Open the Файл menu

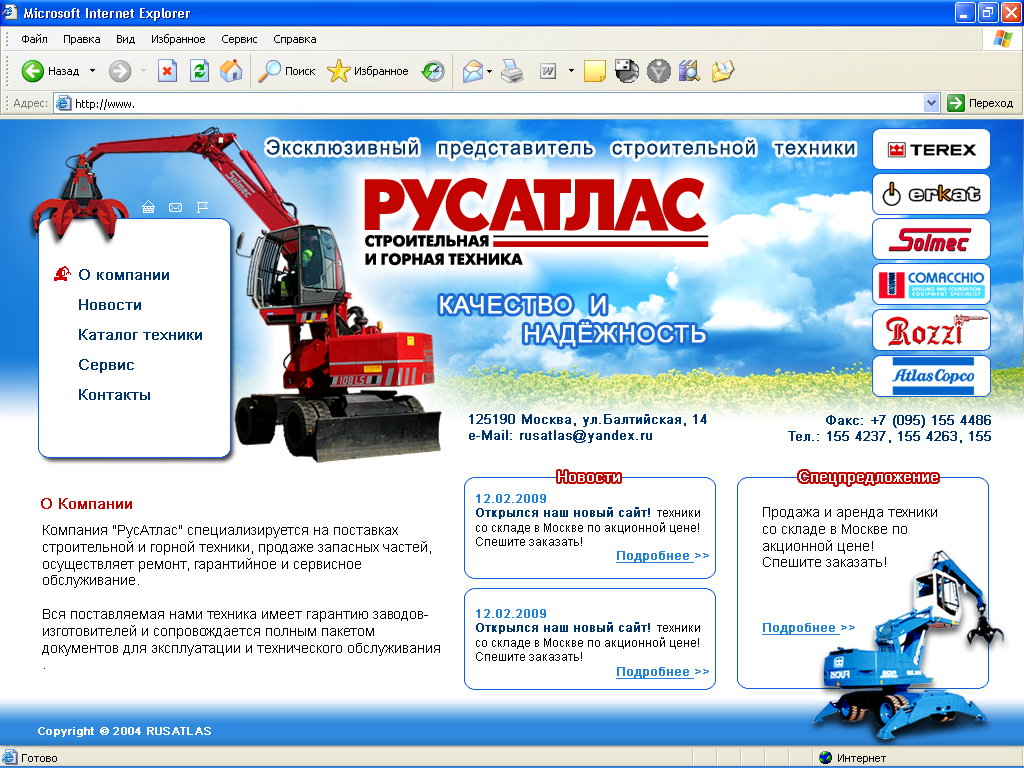[x=33, y=38]
